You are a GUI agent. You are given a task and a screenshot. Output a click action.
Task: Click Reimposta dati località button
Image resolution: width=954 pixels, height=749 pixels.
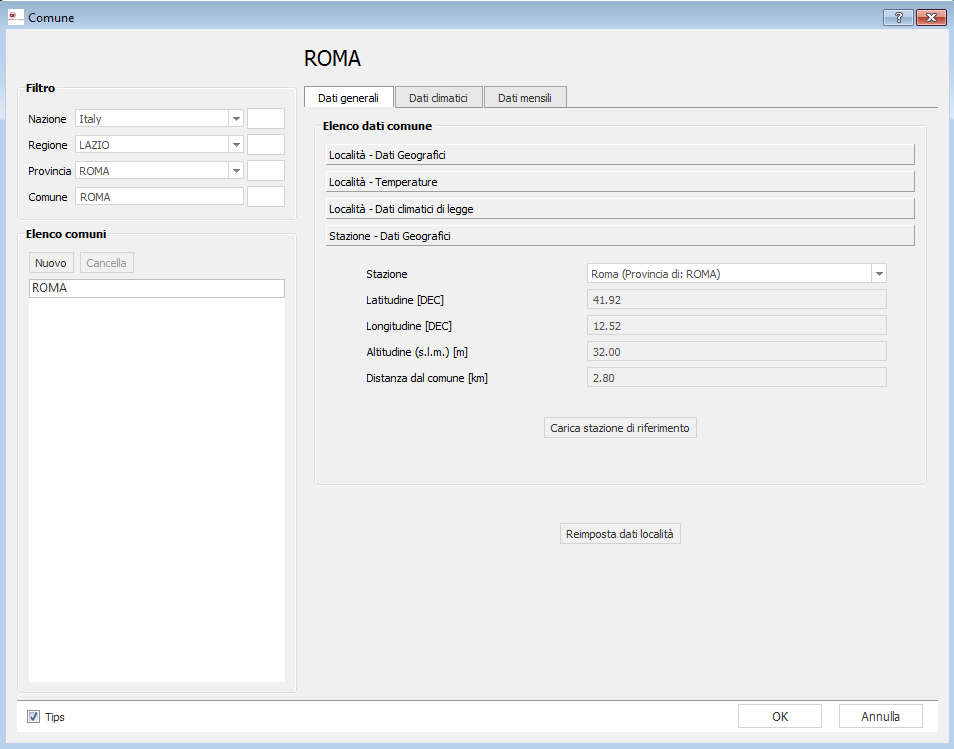[x=621, y=534]
